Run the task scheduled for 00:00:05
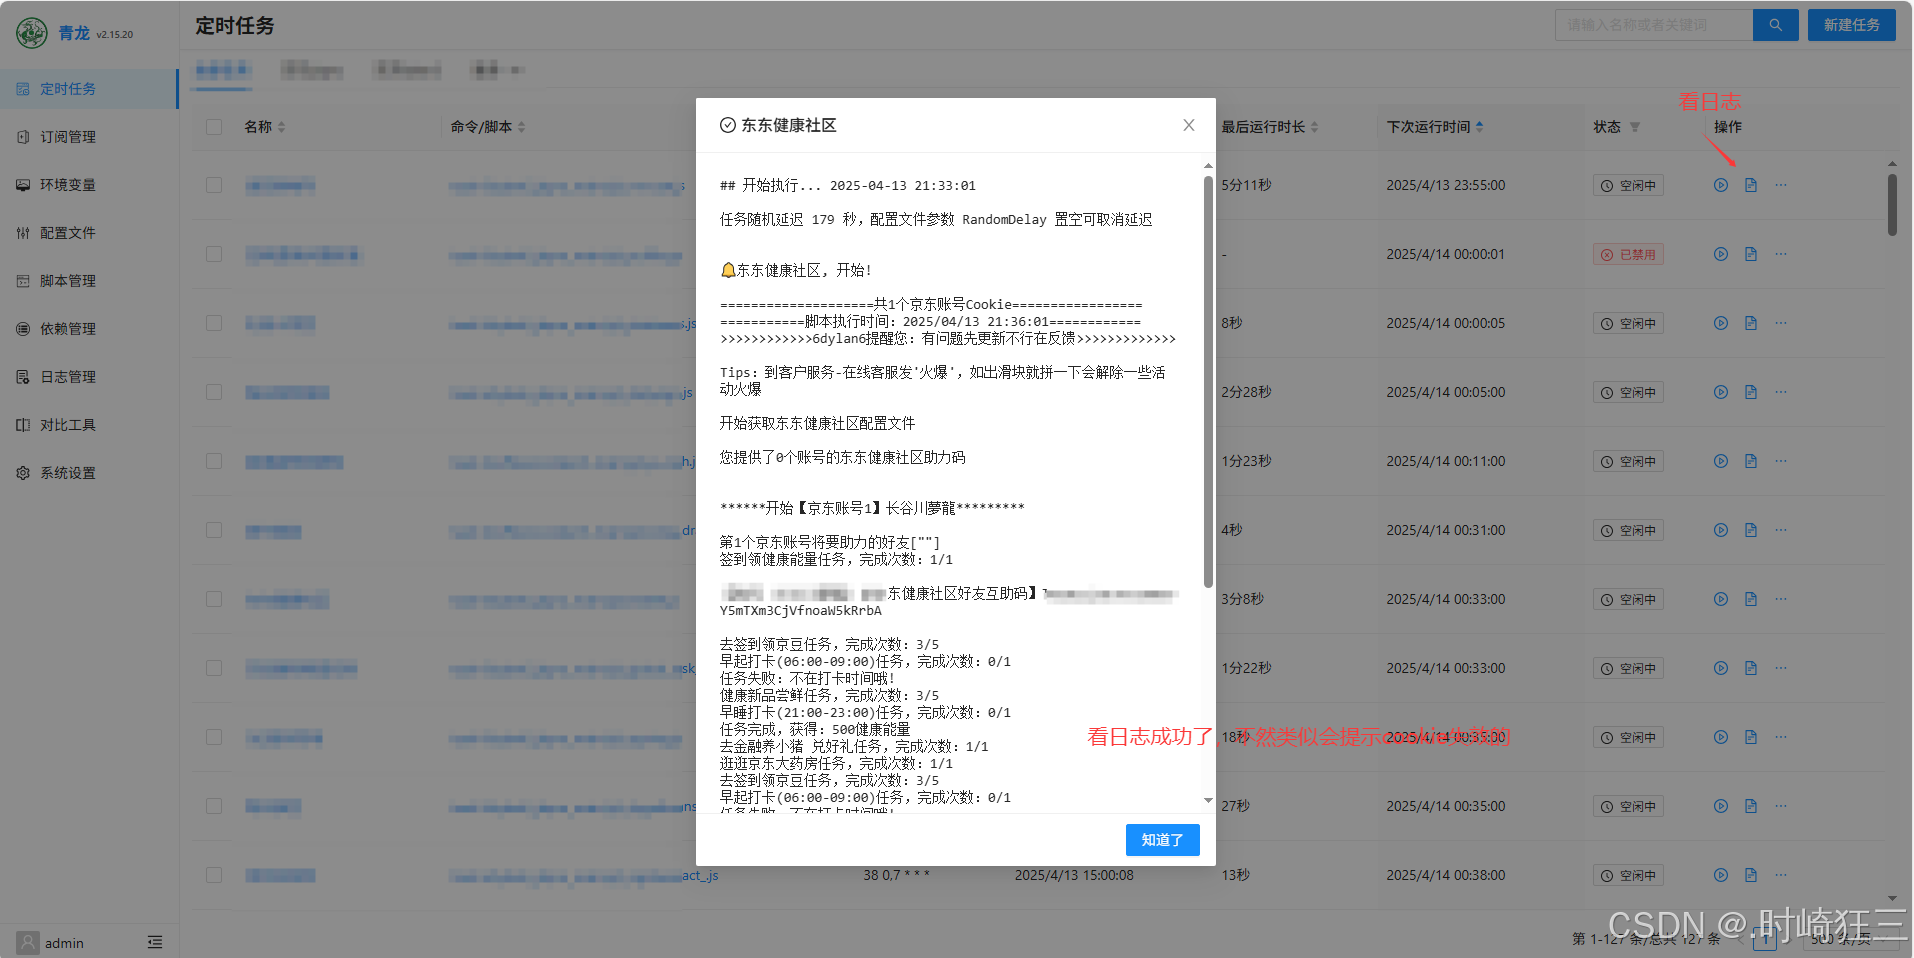This screenshot has width=1914, height=958. [1720, 323]
